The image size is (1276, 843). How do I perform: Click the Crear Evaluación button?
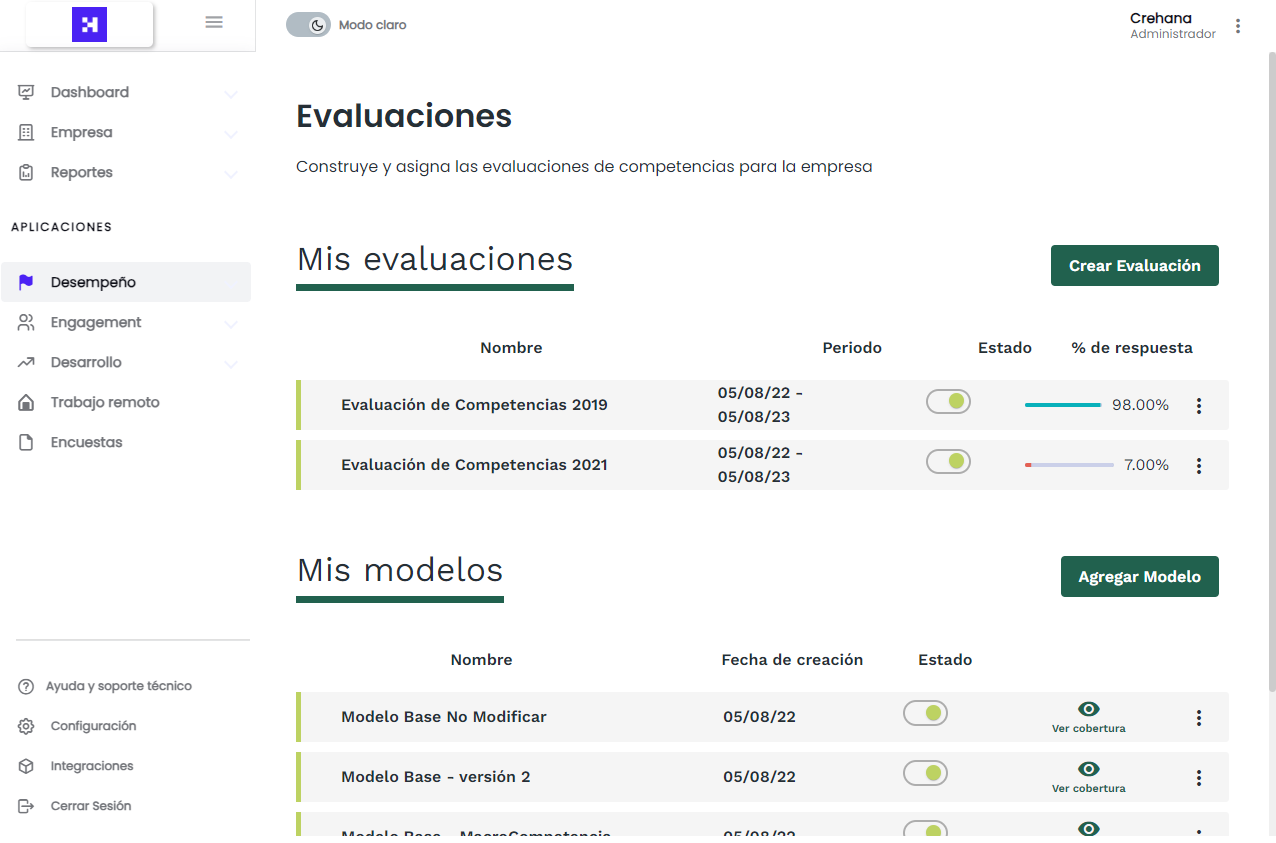pyautogui.click(x=1134, y=265)
